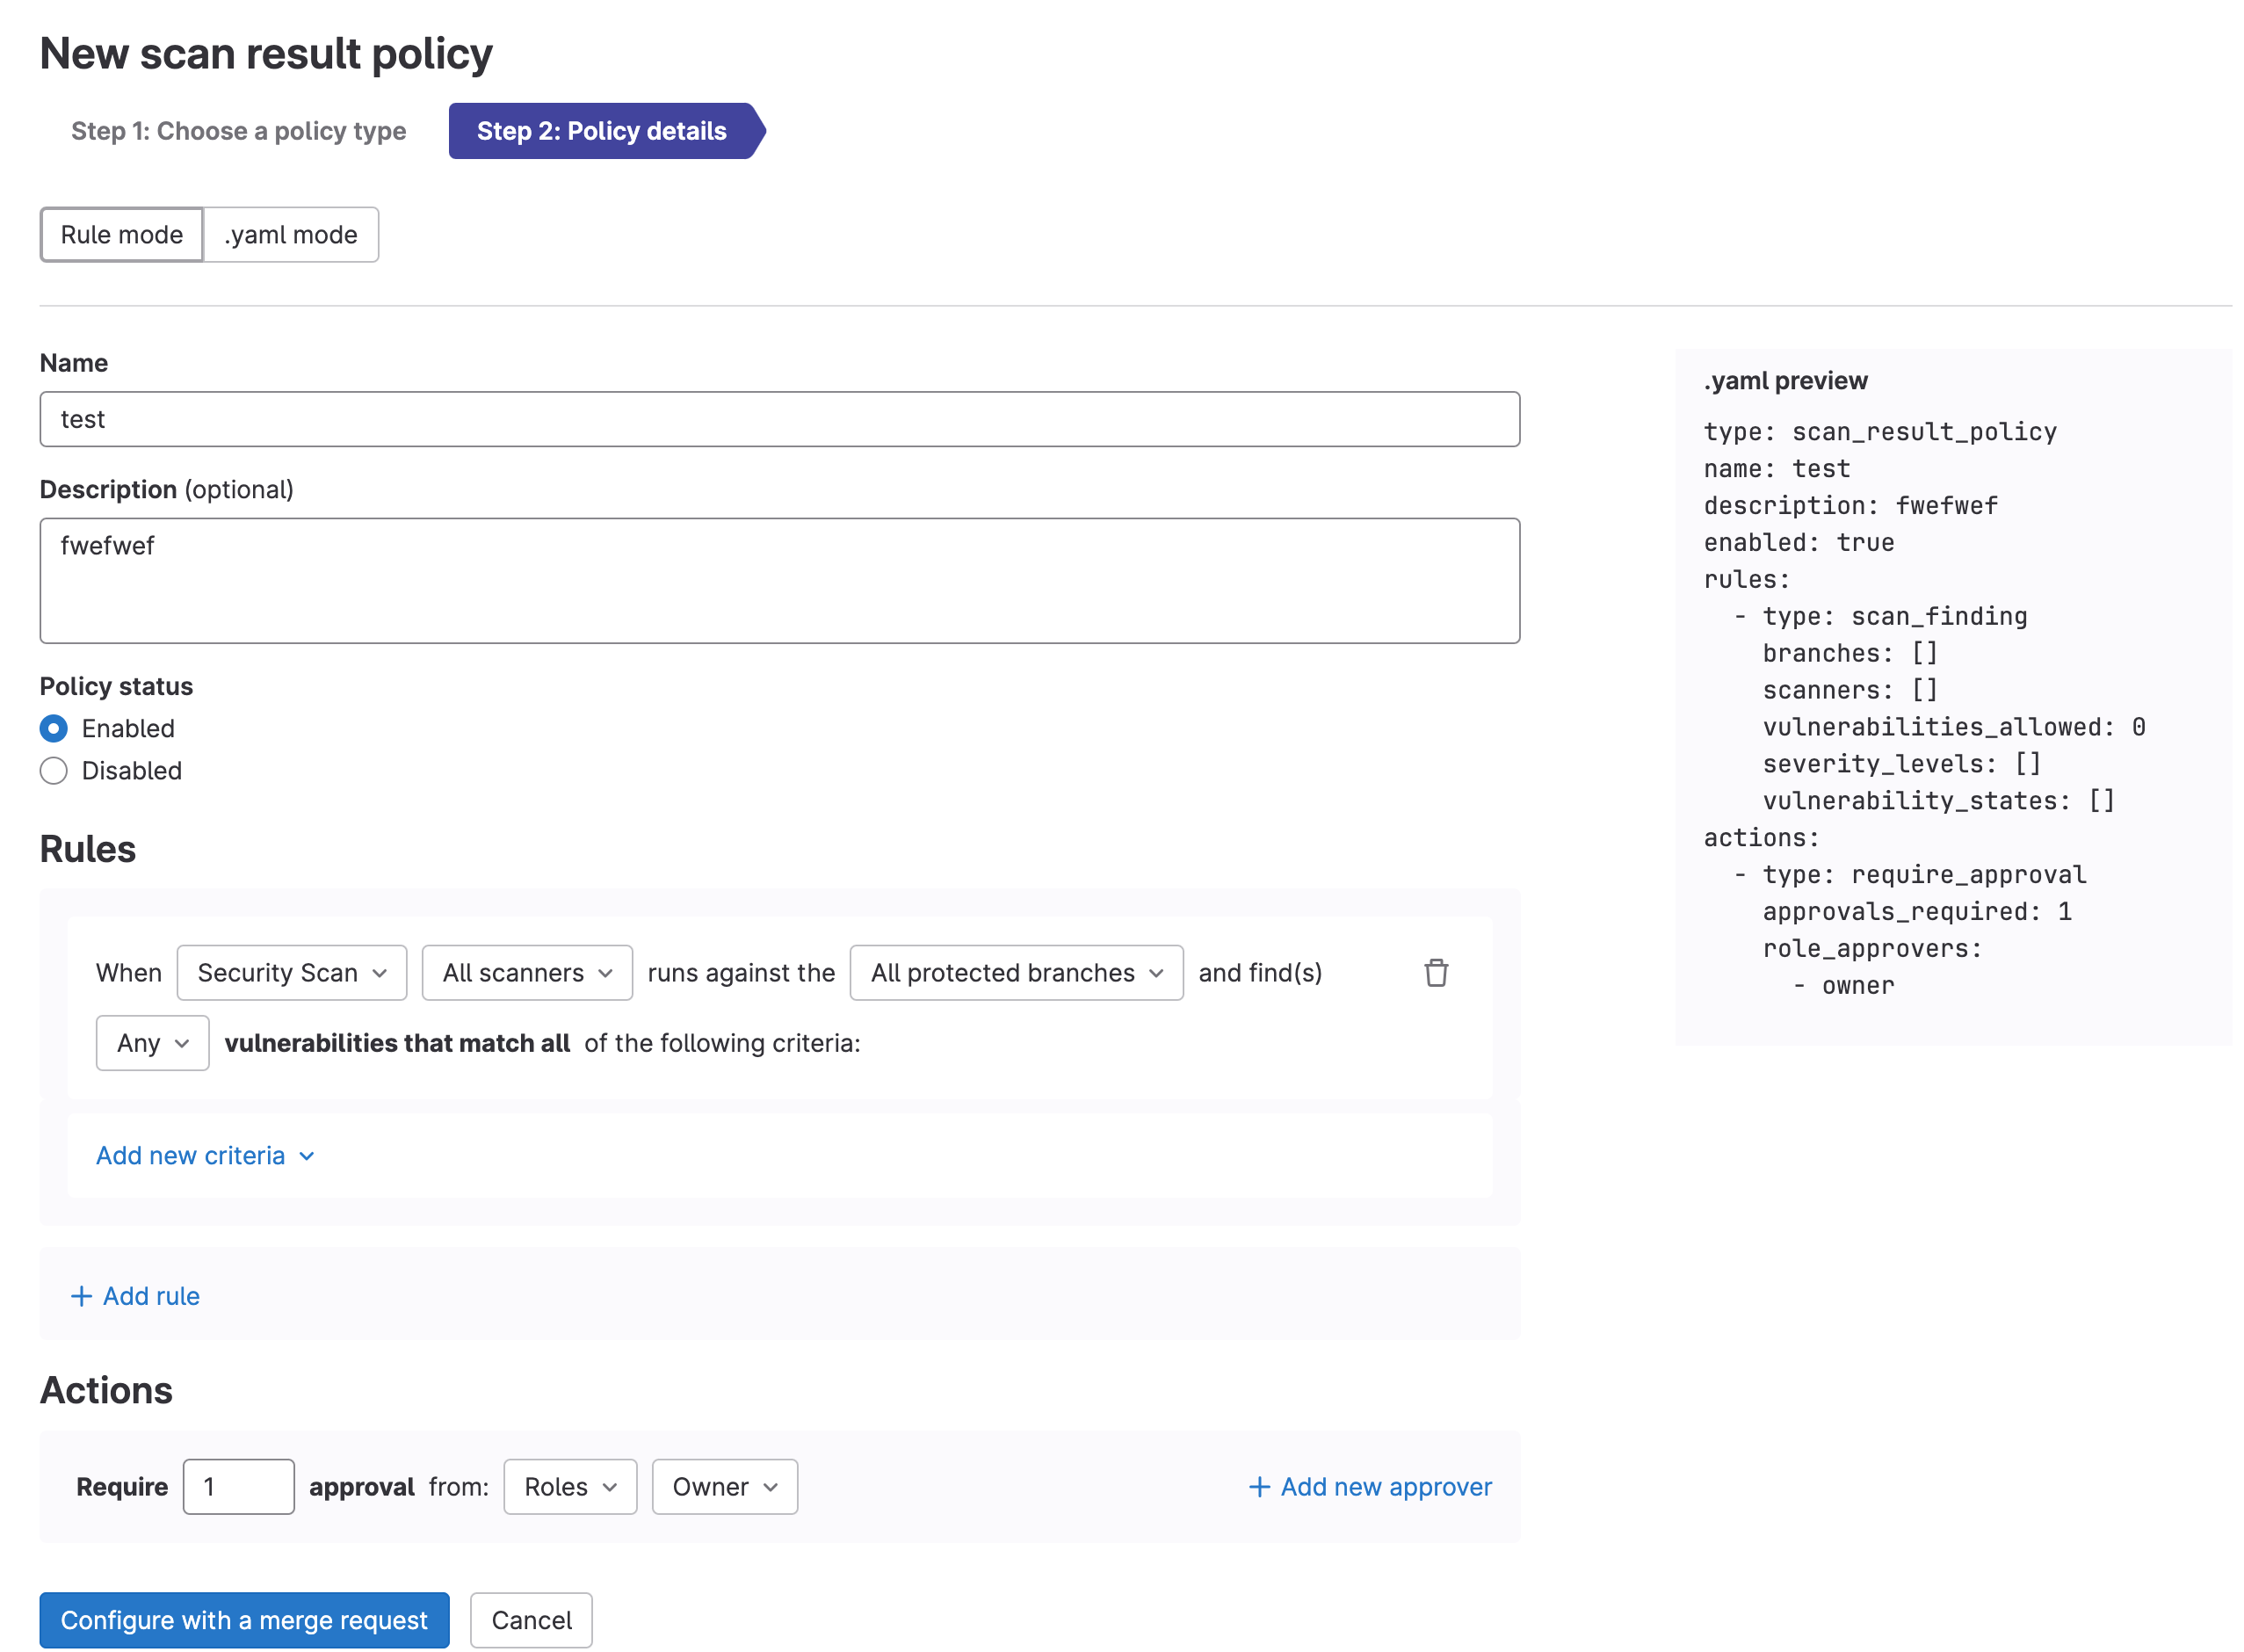Expand the All scanners dropdown
This screenshot has width=2244, height=1652.
(526, 972)
